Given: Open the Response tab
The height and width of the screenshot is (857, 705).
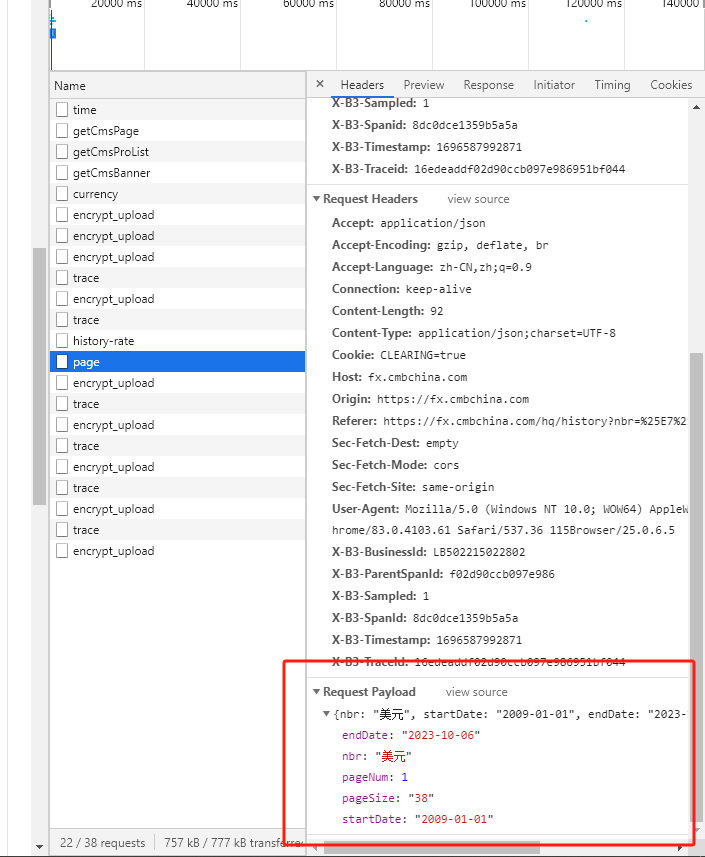Looking at the screenshot, I should (489, 85).
